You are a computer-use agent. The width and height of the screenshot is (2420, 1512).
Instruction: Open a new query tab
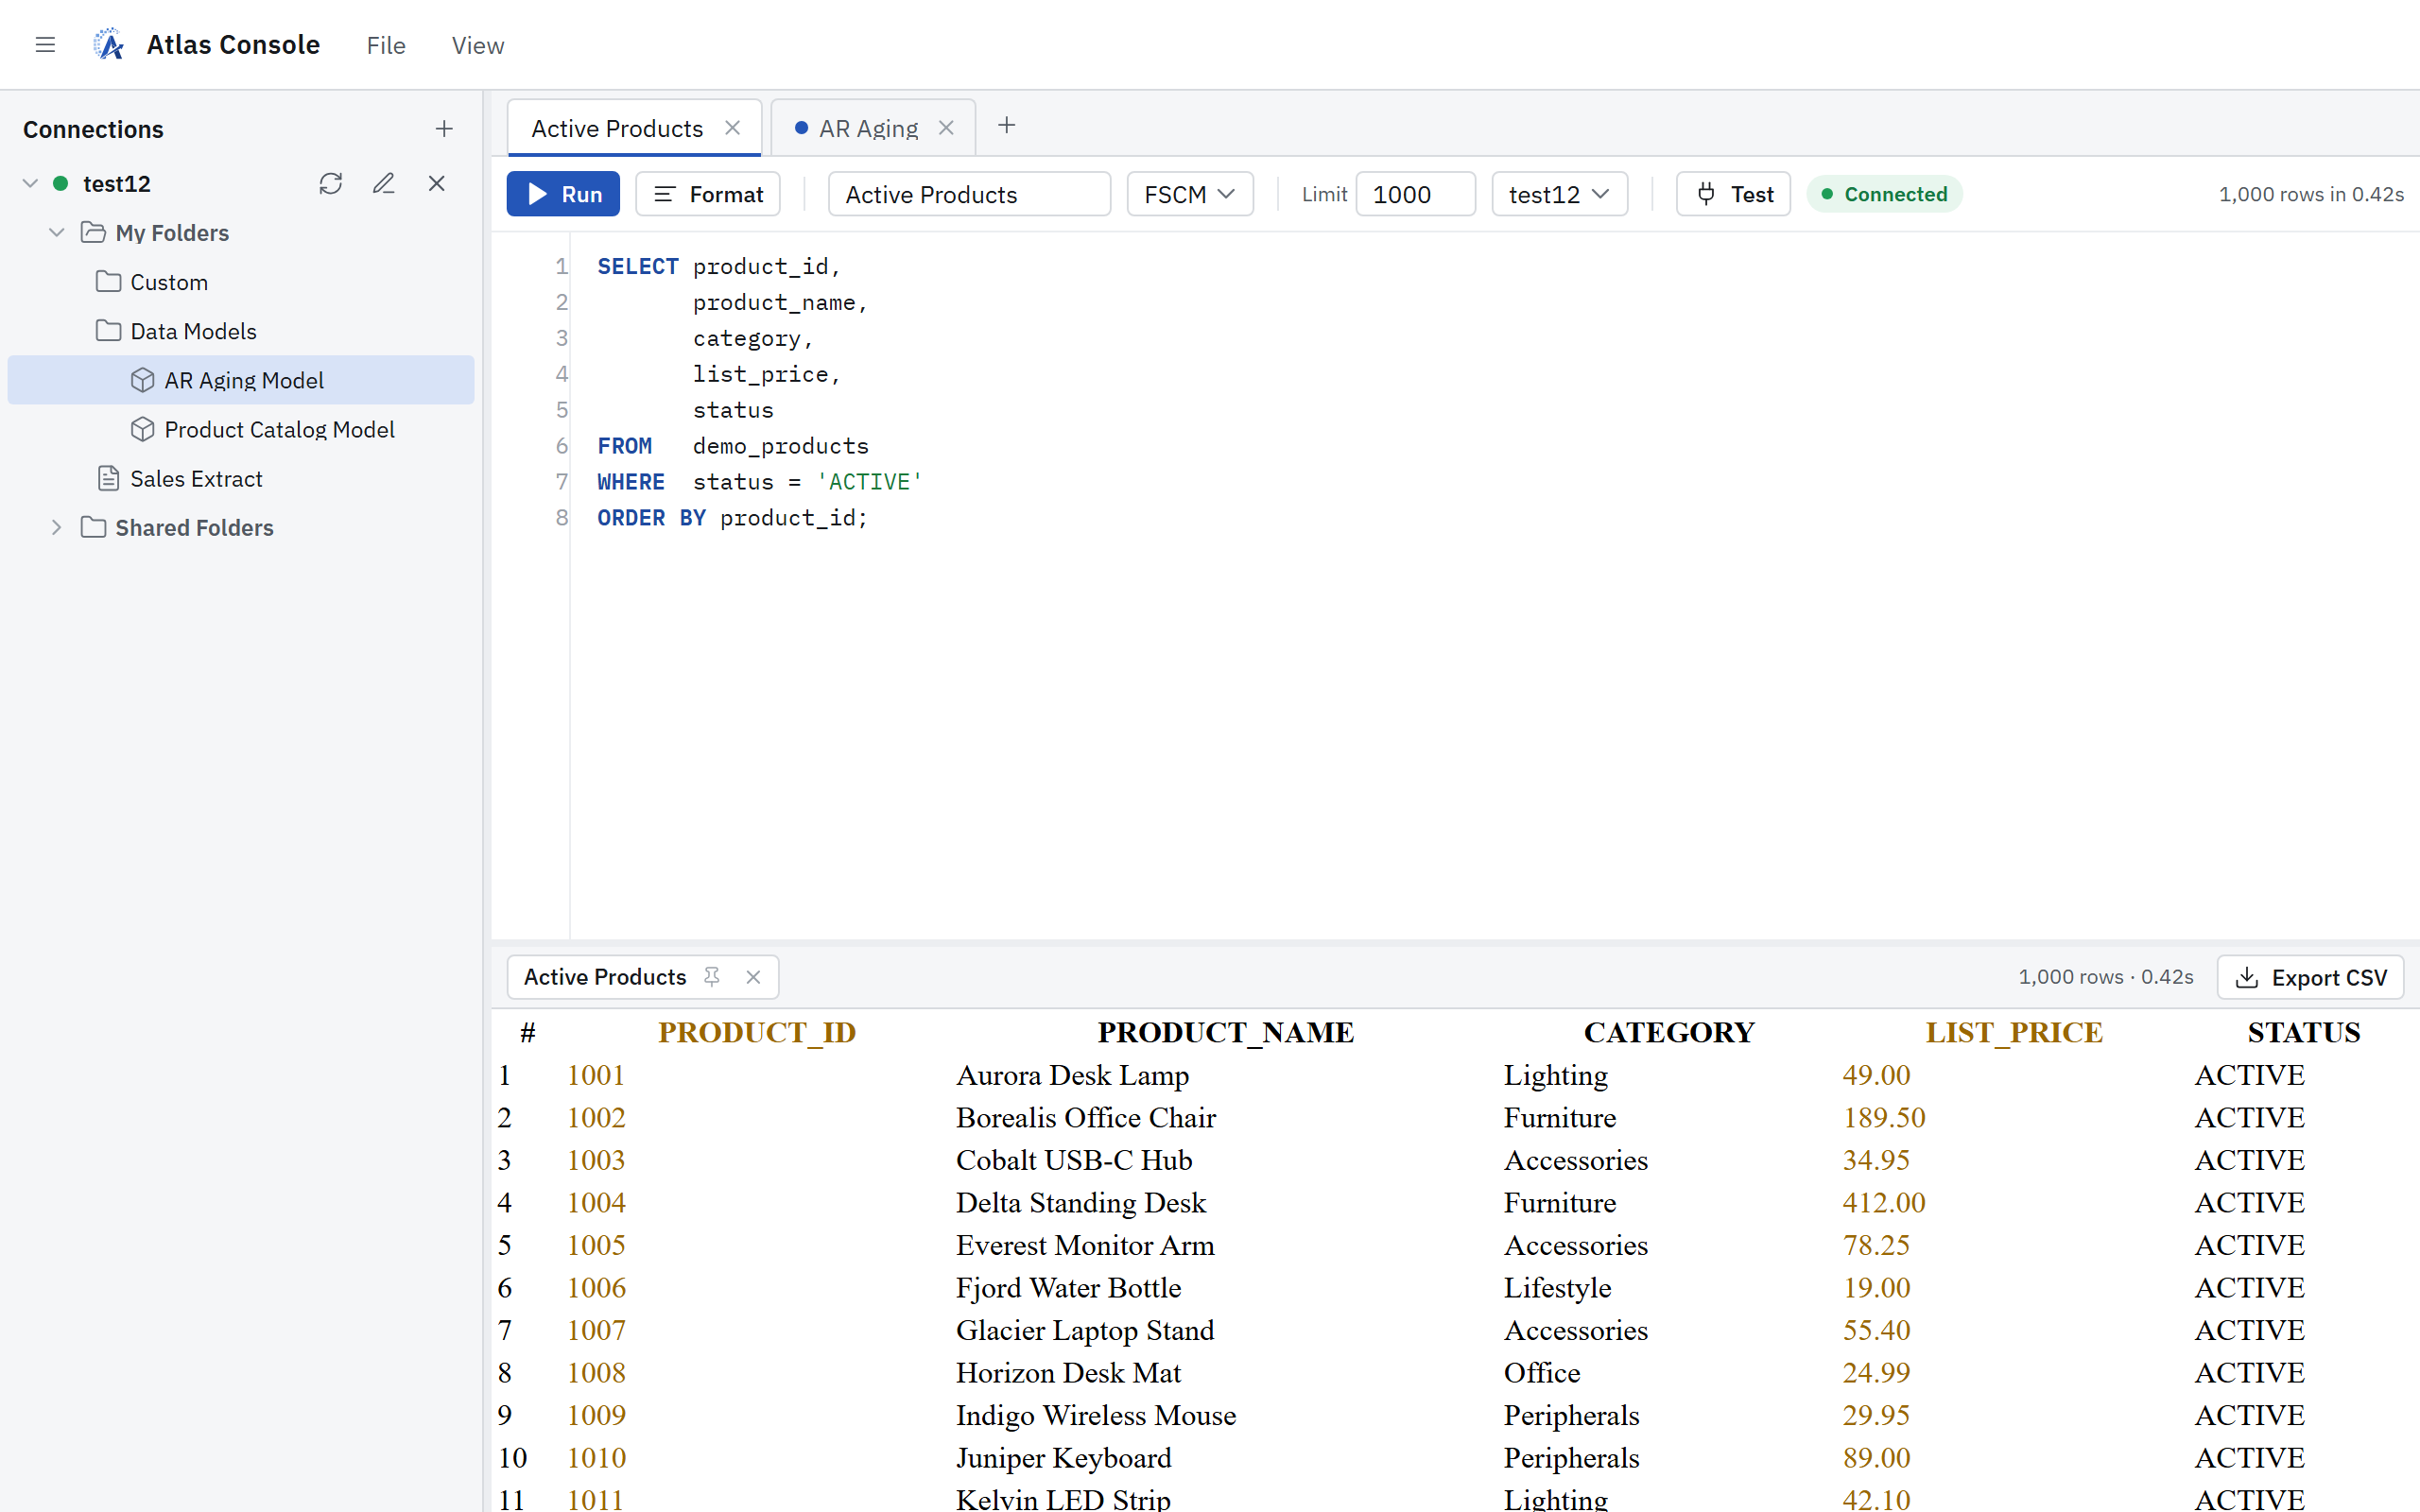pos(1007,126)
